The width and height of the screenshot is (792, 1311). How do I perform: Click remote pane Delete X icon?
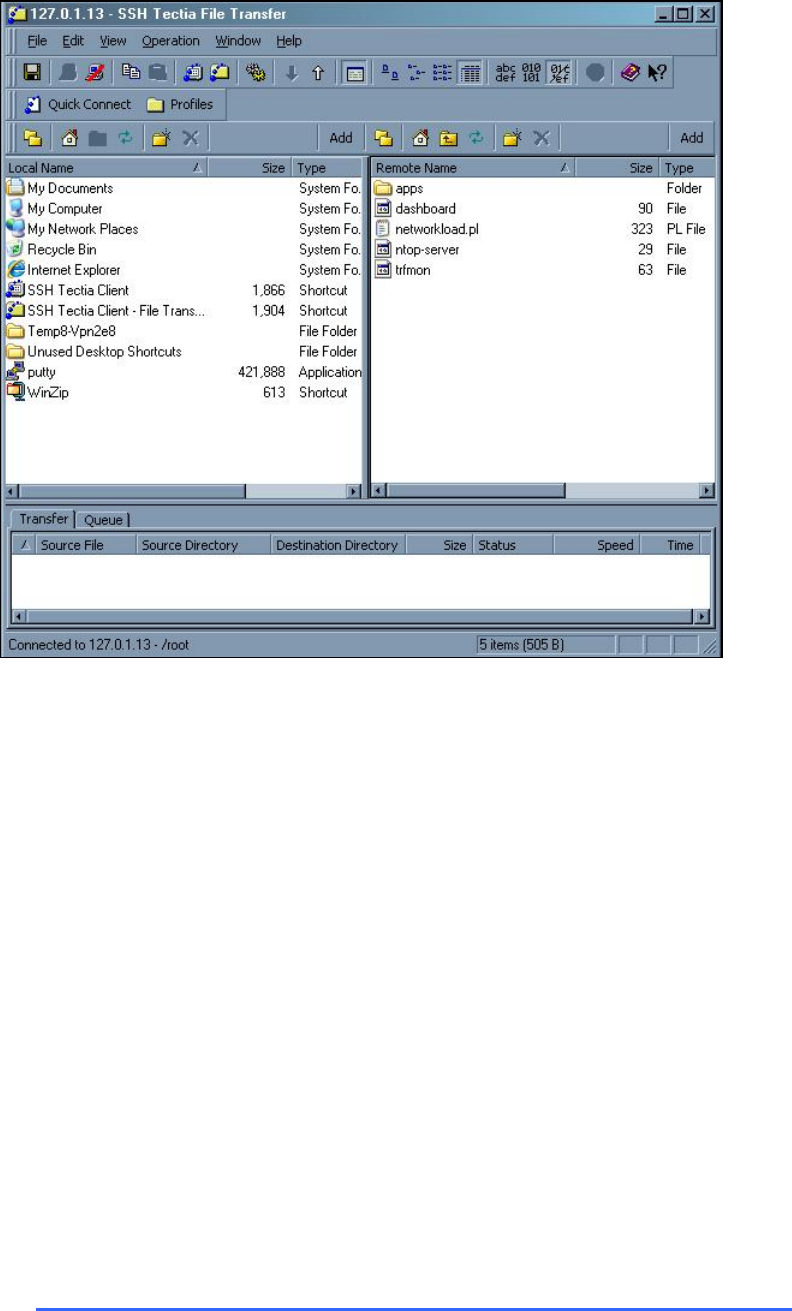pyautogui.click(x=540, y=138)
